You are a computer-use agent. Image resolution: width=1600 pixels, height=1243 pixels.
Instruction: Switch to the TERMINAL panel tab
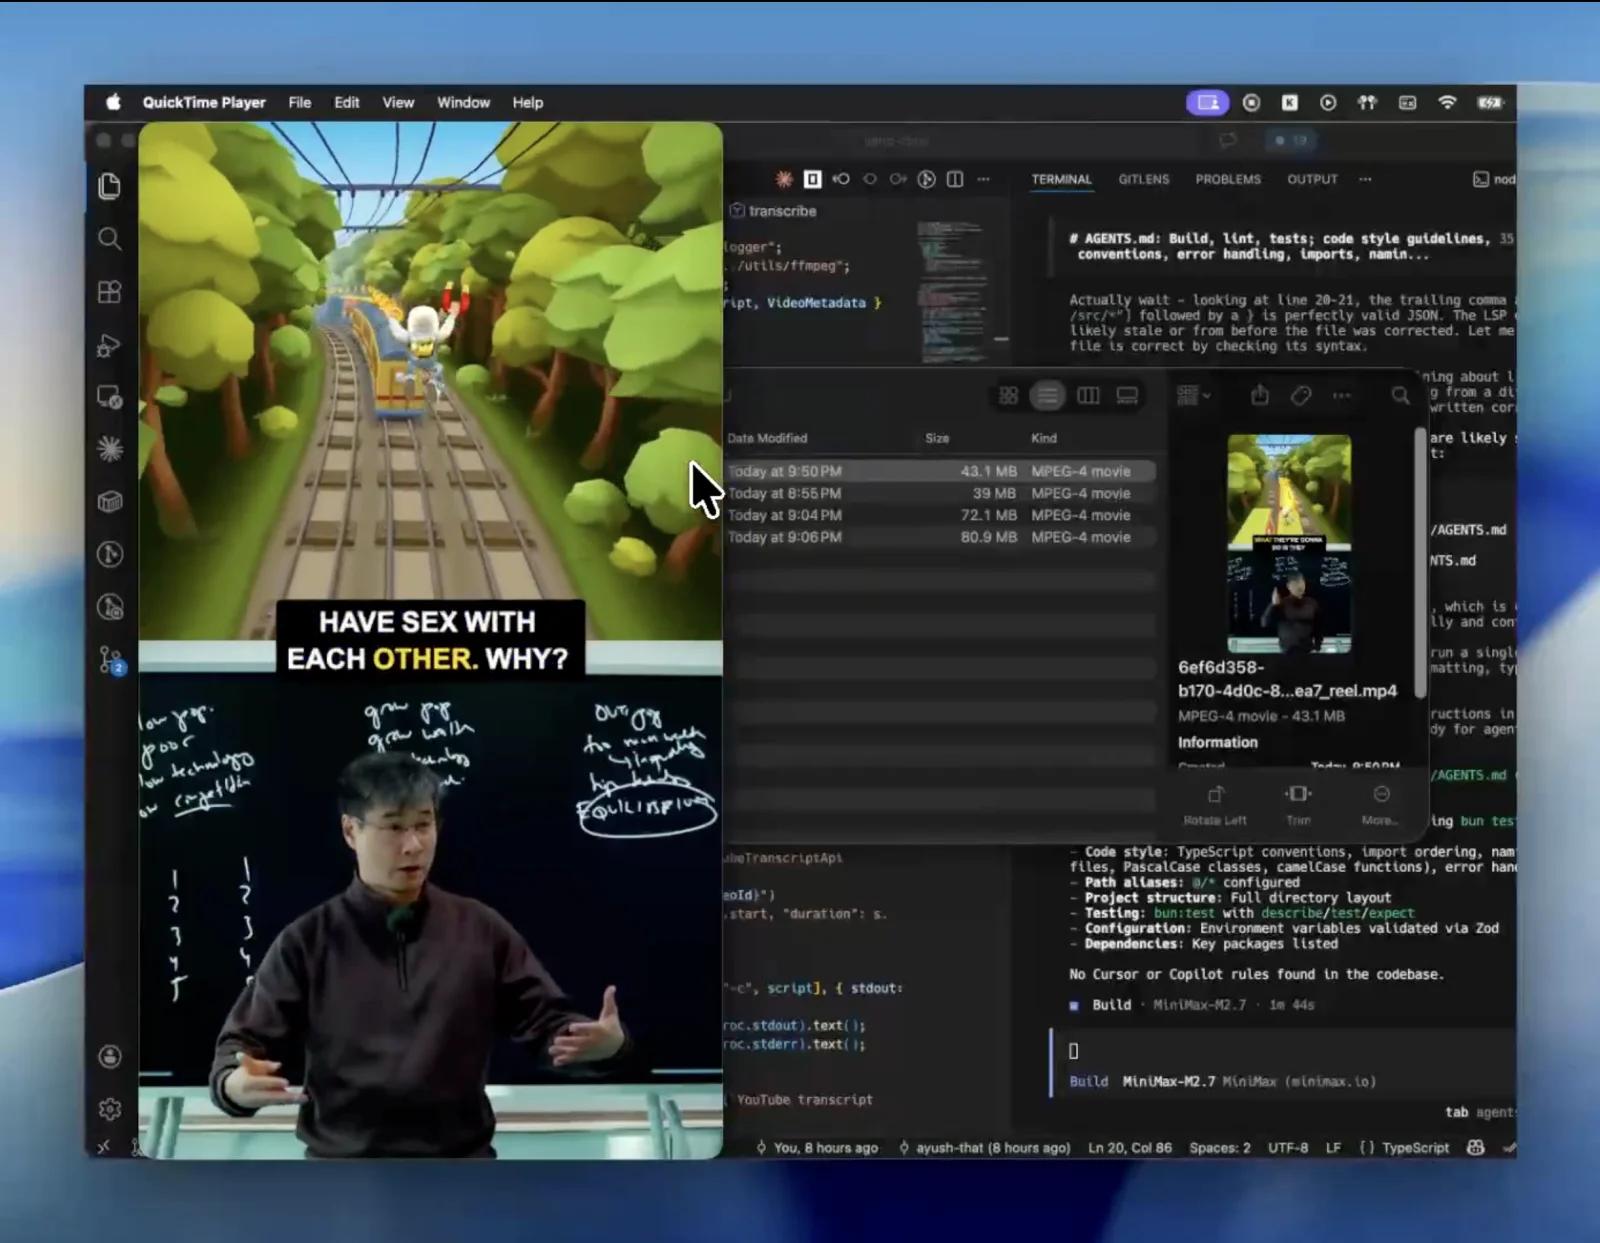click(1061, 179)
